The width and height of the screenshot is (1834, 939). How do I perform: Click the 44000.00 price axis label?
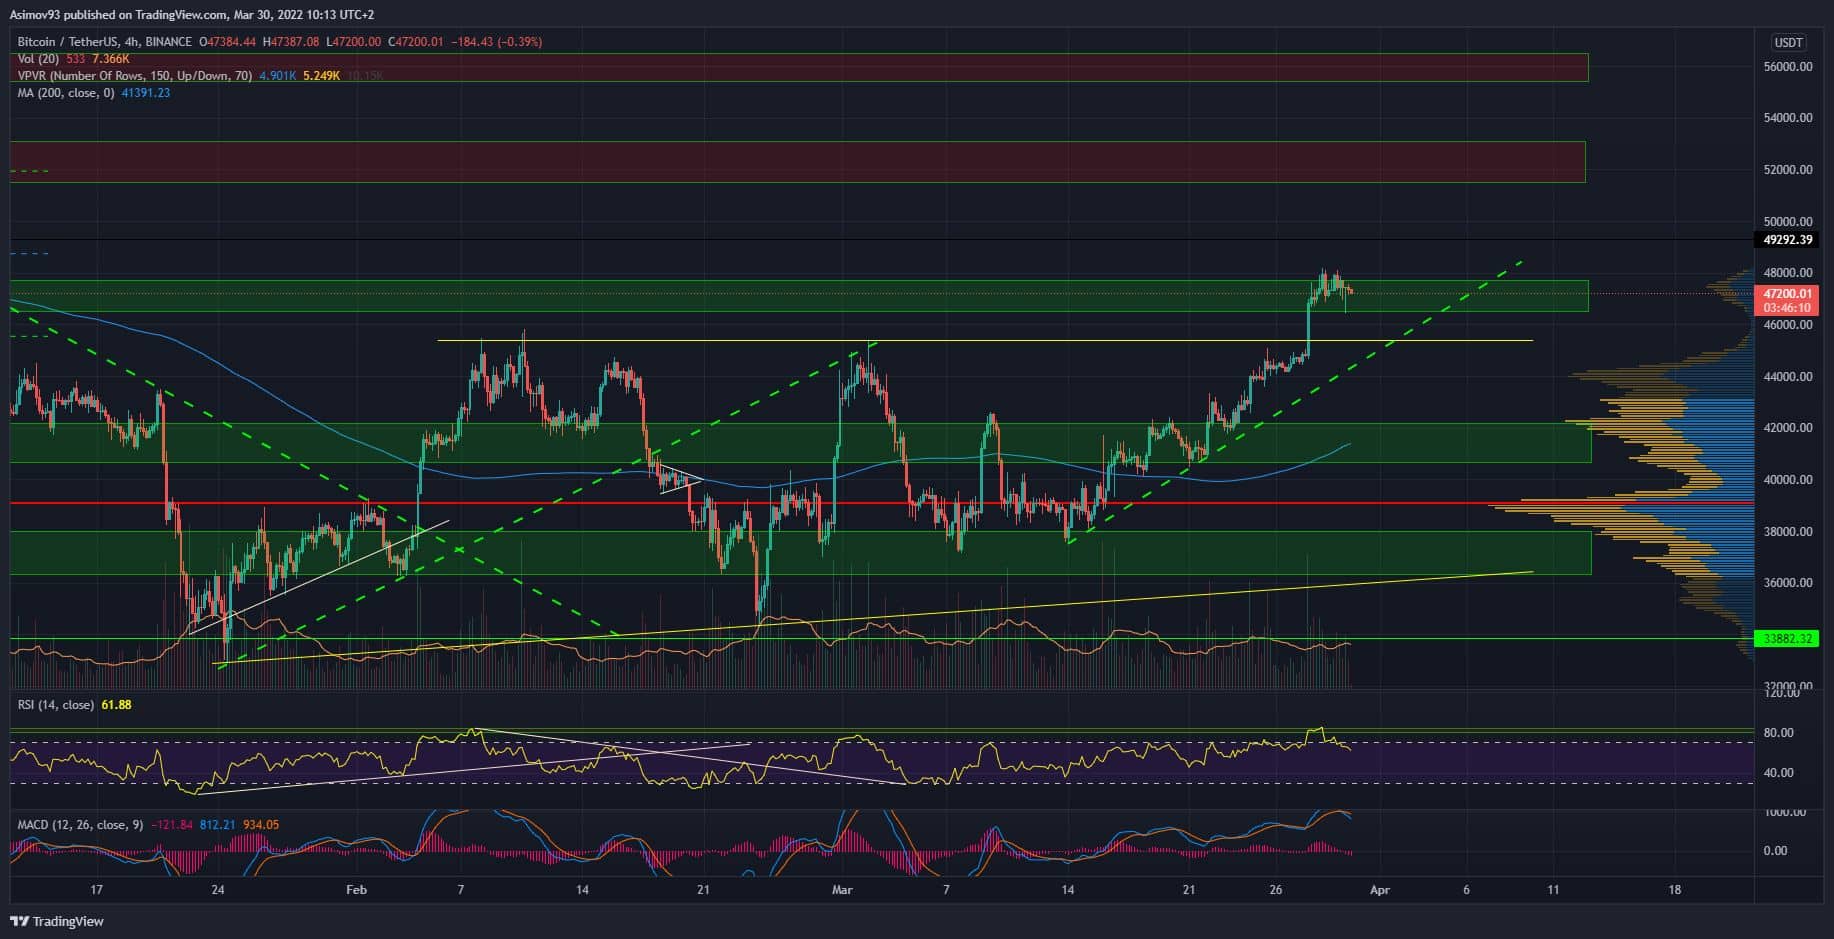(1788, 377)
